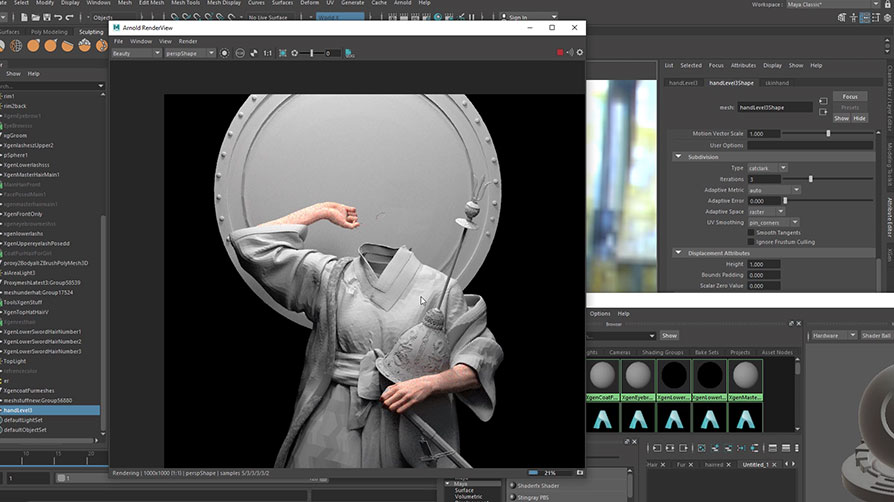The image size is (894, 502).
Task: Open Maya Arnold menu in main menubar
Action: 403,3
